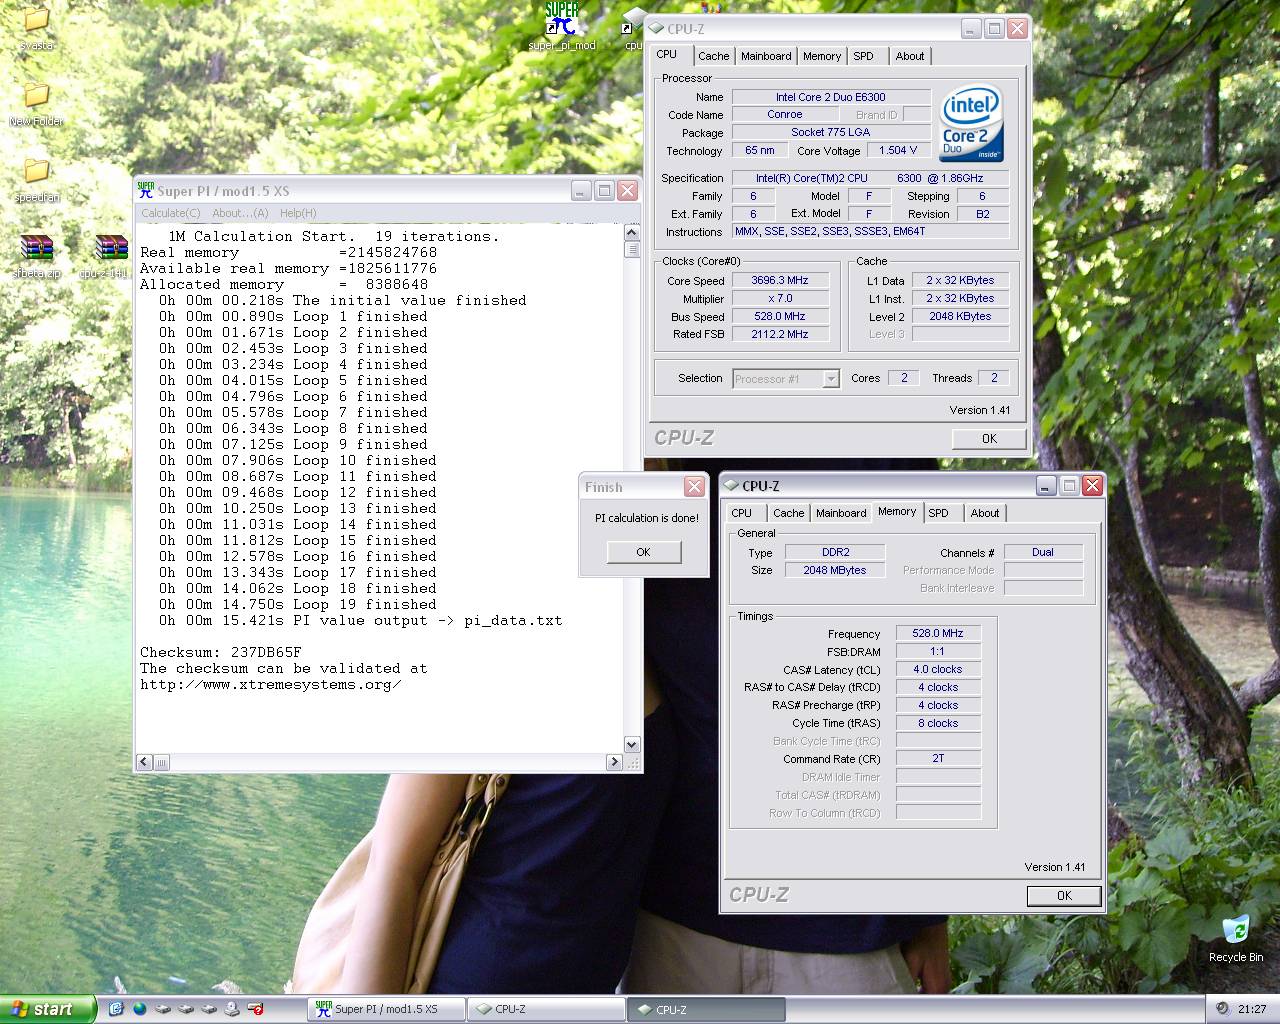Image resolution: width=1280 pixels, height=1024 pixels.
Task: Open About tab in lower CPU-Z
Action: pos(985,513)
